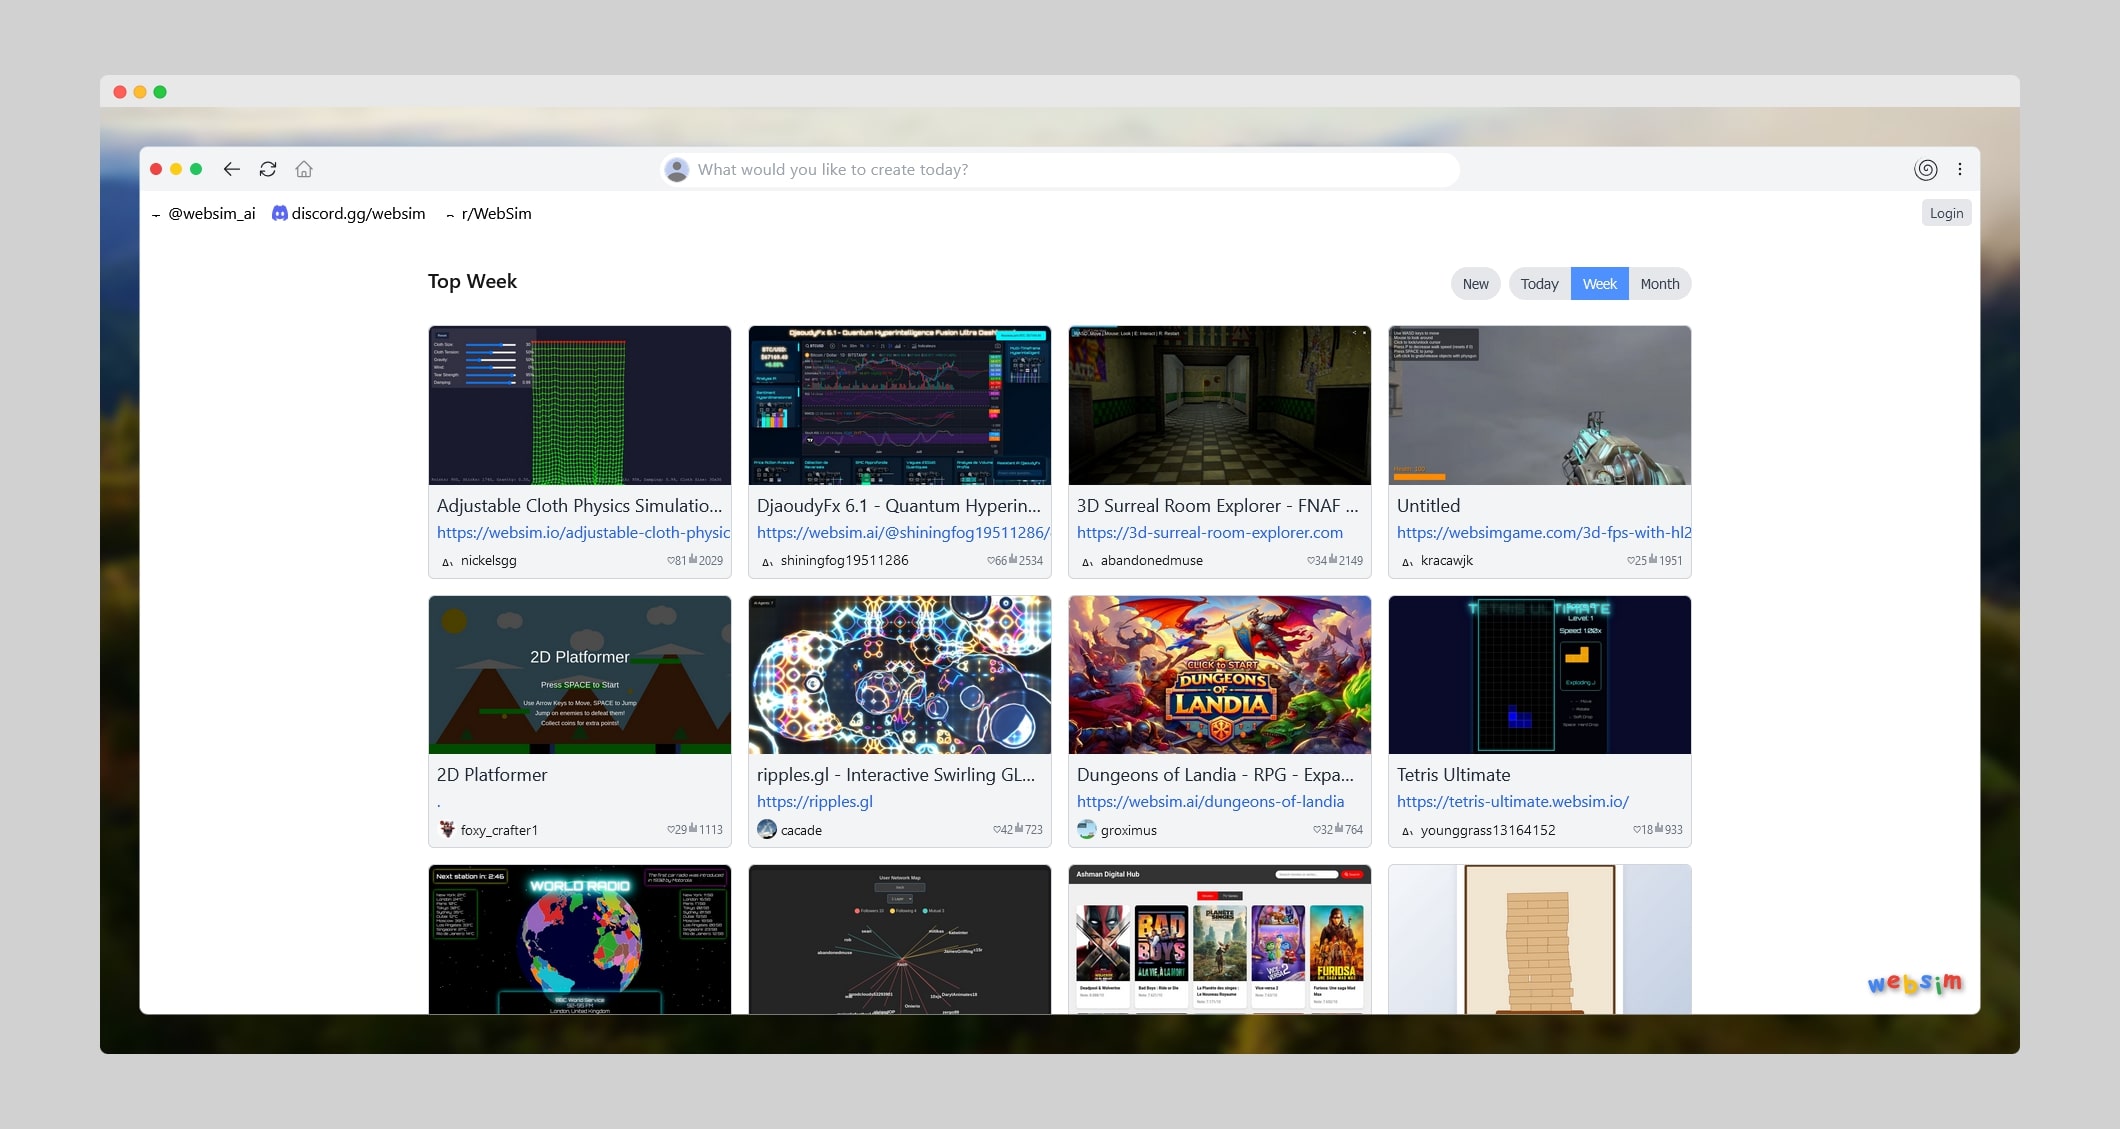Screen dimensions: 2120x1129
Task: Open the DjaoudyFx trading dashboard thumbnail
Action: [x=900, y=405]
